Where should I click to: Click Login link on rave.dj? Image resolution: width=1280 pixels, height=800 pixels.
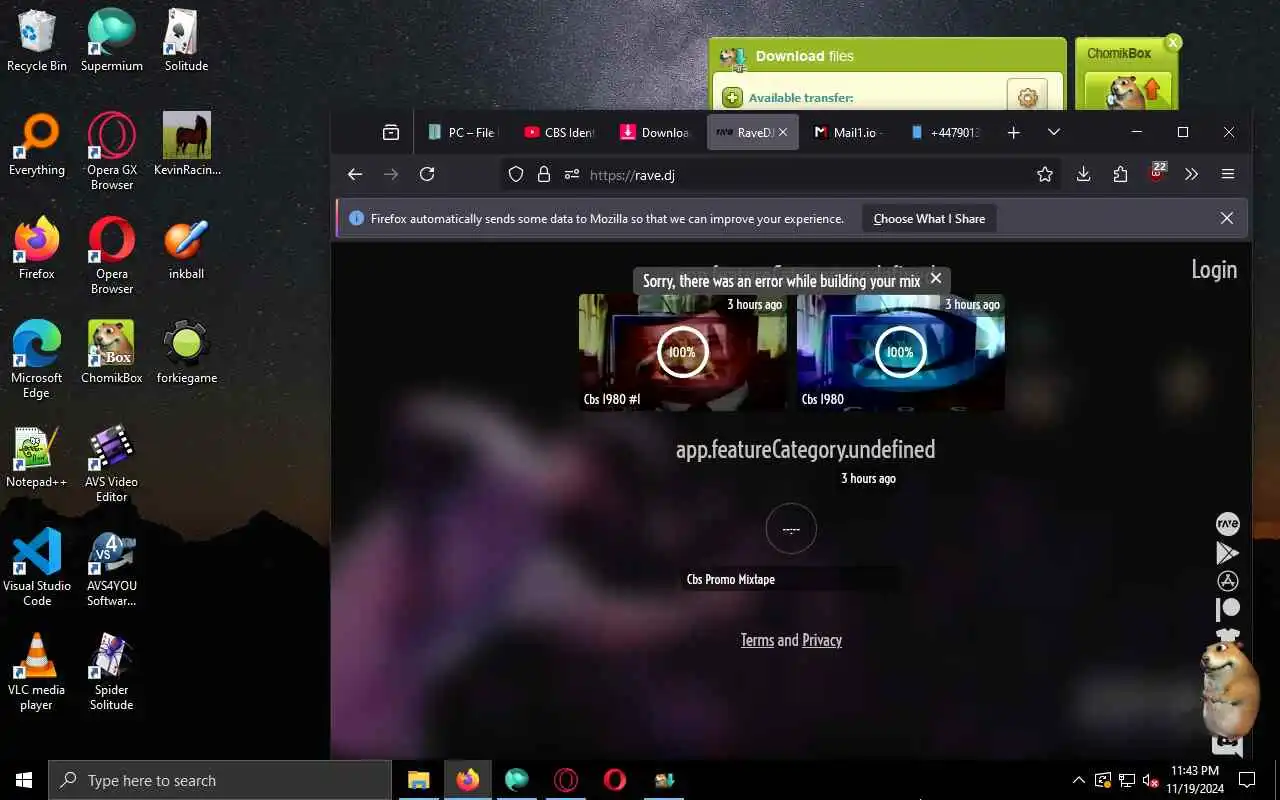click(1214, 269)
